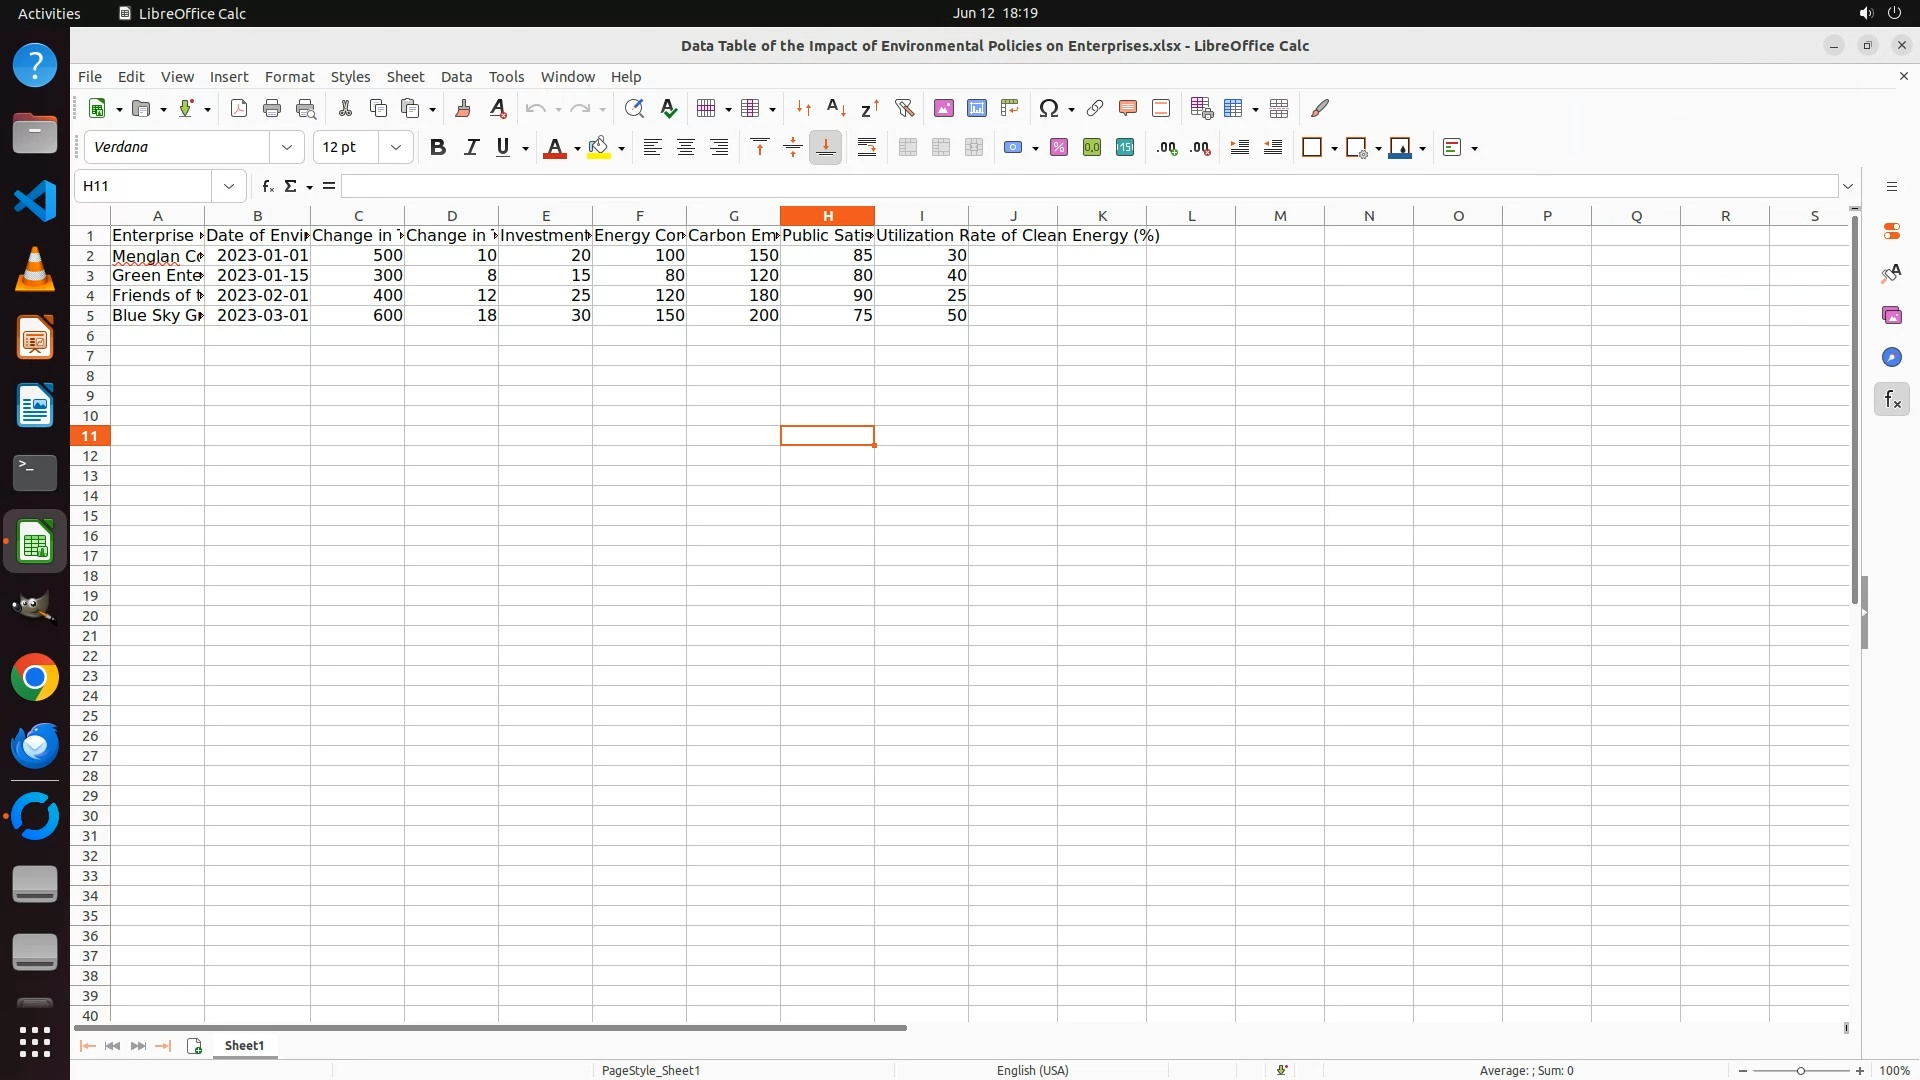The image size is (1920, 1080).
Task: Click the column H header
Action: pos(827,216)
